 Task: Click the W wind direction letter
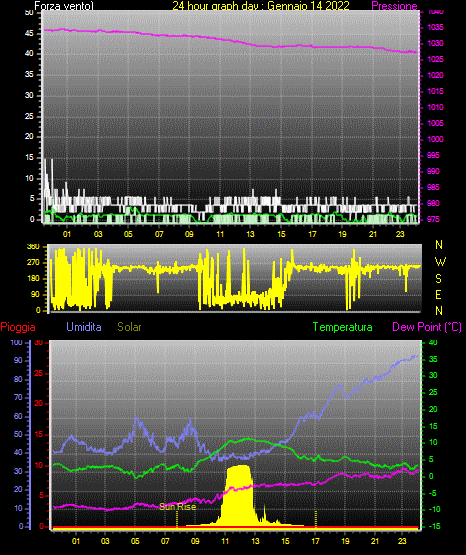[440, 262]
